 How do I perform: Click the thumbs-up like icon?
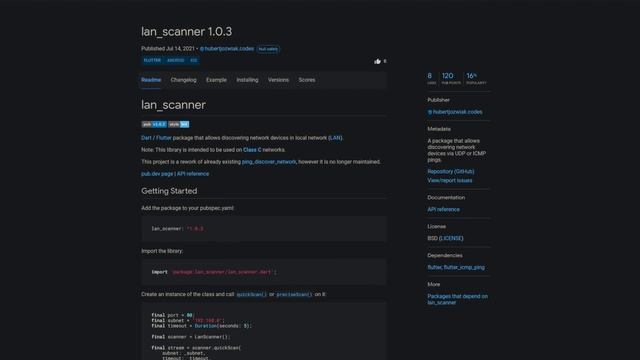point(377,61)
